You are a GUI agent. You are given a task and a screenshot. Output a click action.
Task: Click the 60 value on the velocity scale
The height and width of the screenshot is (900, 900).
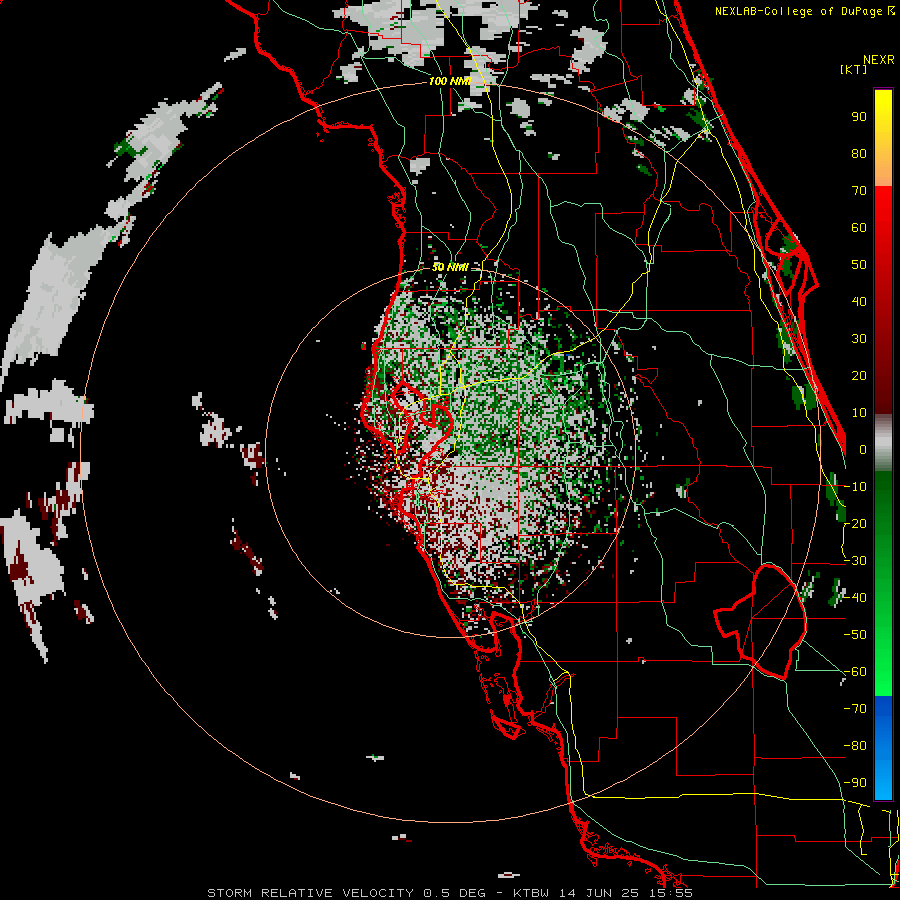click(859, 227)
